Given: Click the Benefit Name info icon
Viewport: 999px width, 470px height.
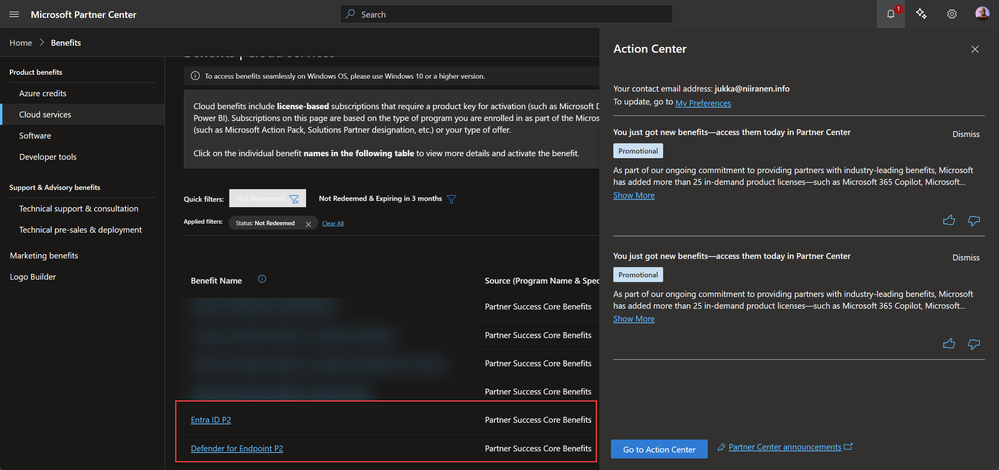Looking at the screenshot, I should pyautogui.click(x=262, y=279).
